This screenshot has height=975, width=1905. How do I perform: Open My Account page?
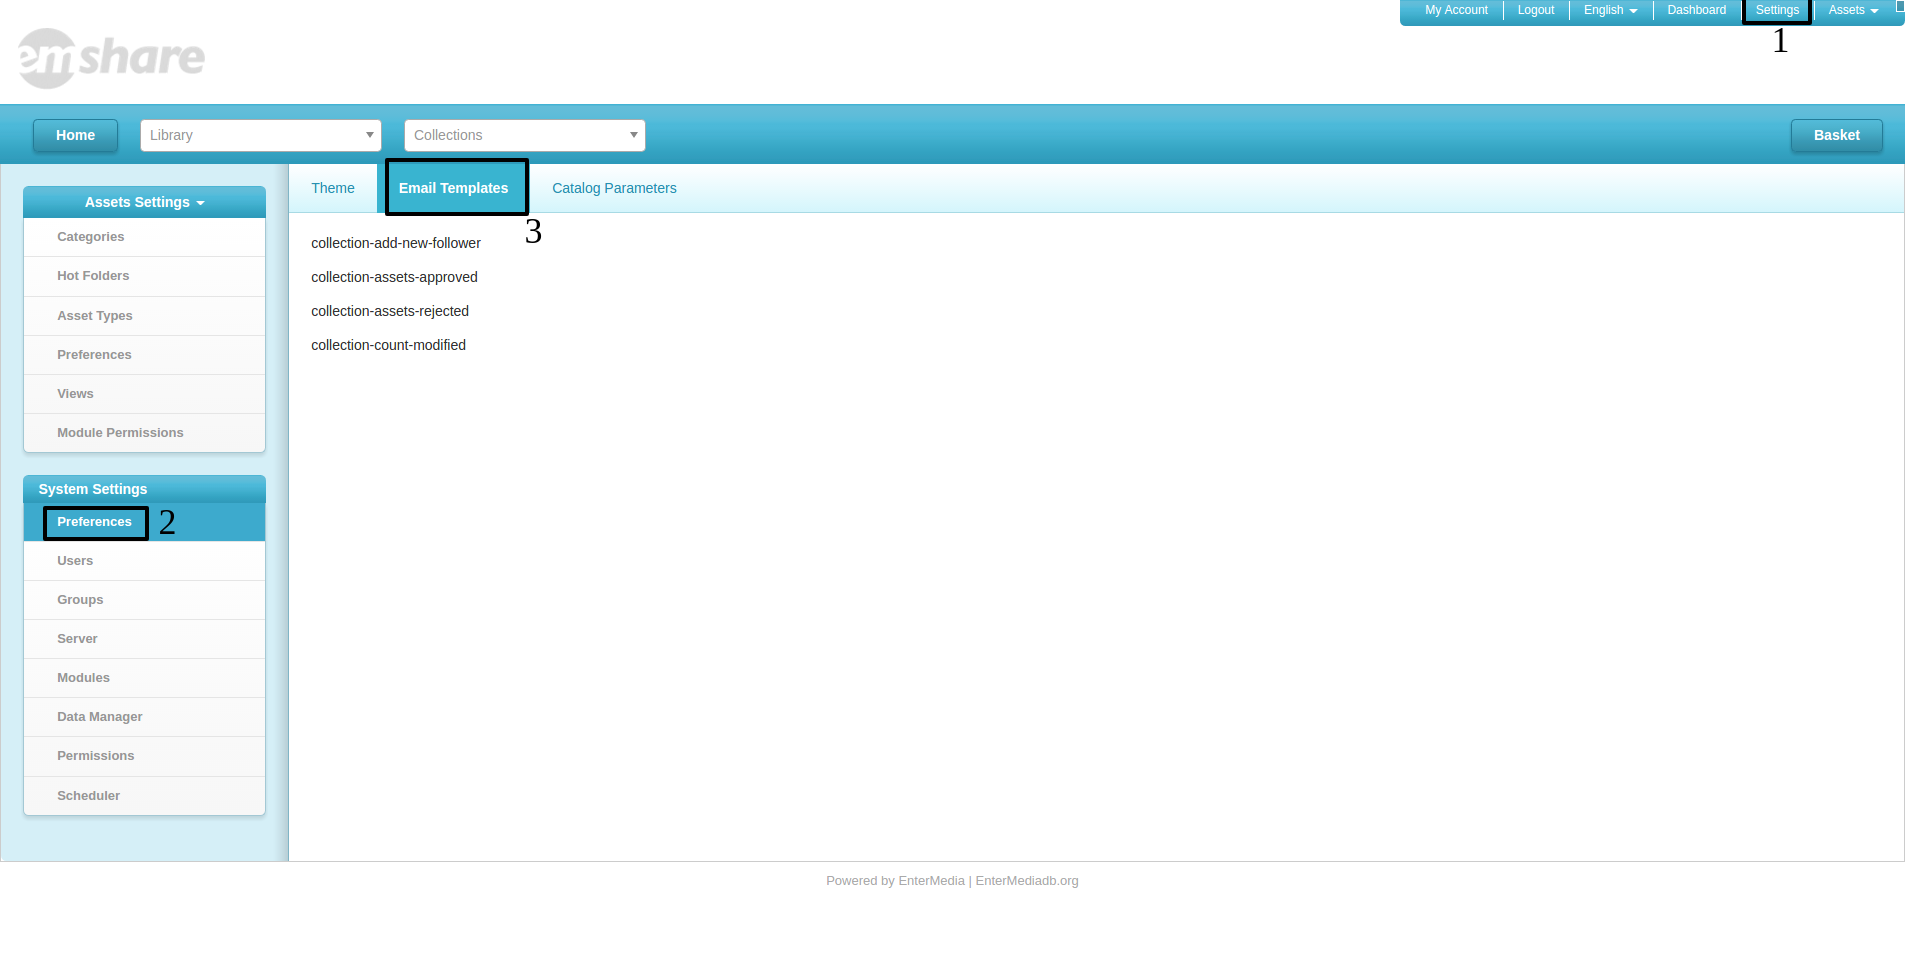pyautogui.click(x=1456, y=10)
